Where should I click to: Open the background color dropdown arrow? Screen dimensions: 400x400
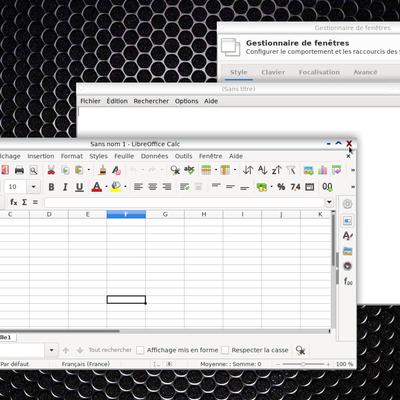[125, 187]
